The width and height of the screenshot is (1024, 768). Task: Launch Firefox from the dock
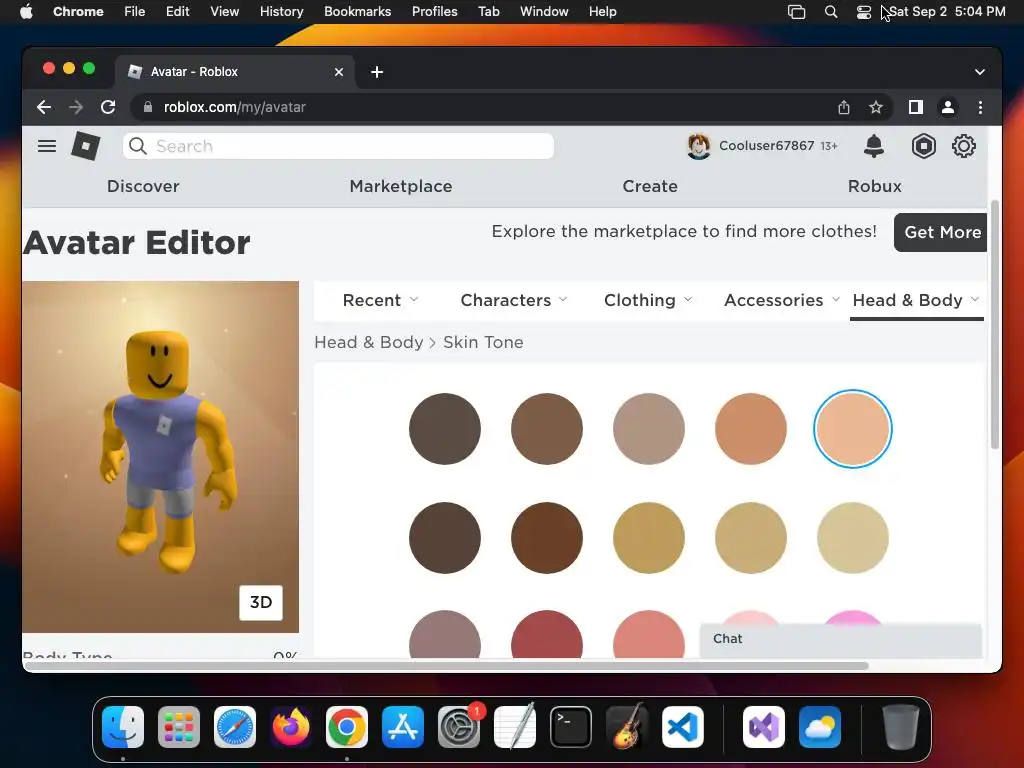(291, 726)
